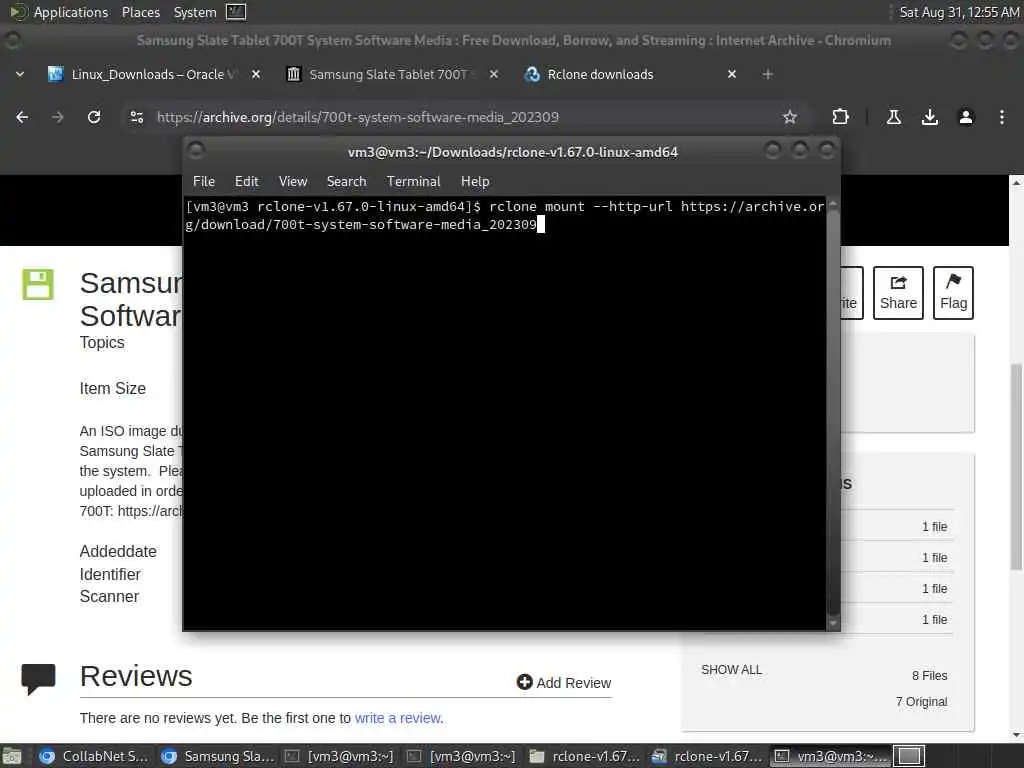Screen dimensions: 1024x768
Task: Click the Reviews speech bubble icon
Action: [38, 679]
